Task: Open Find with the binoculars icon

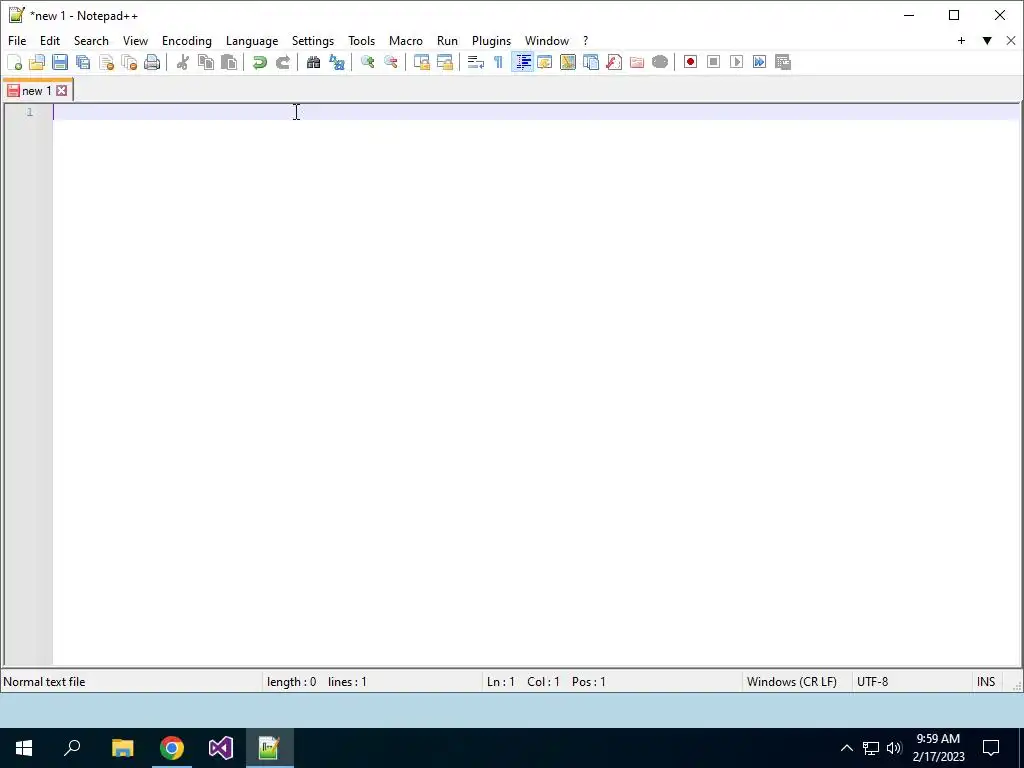Action: click(x=313, y=62)
